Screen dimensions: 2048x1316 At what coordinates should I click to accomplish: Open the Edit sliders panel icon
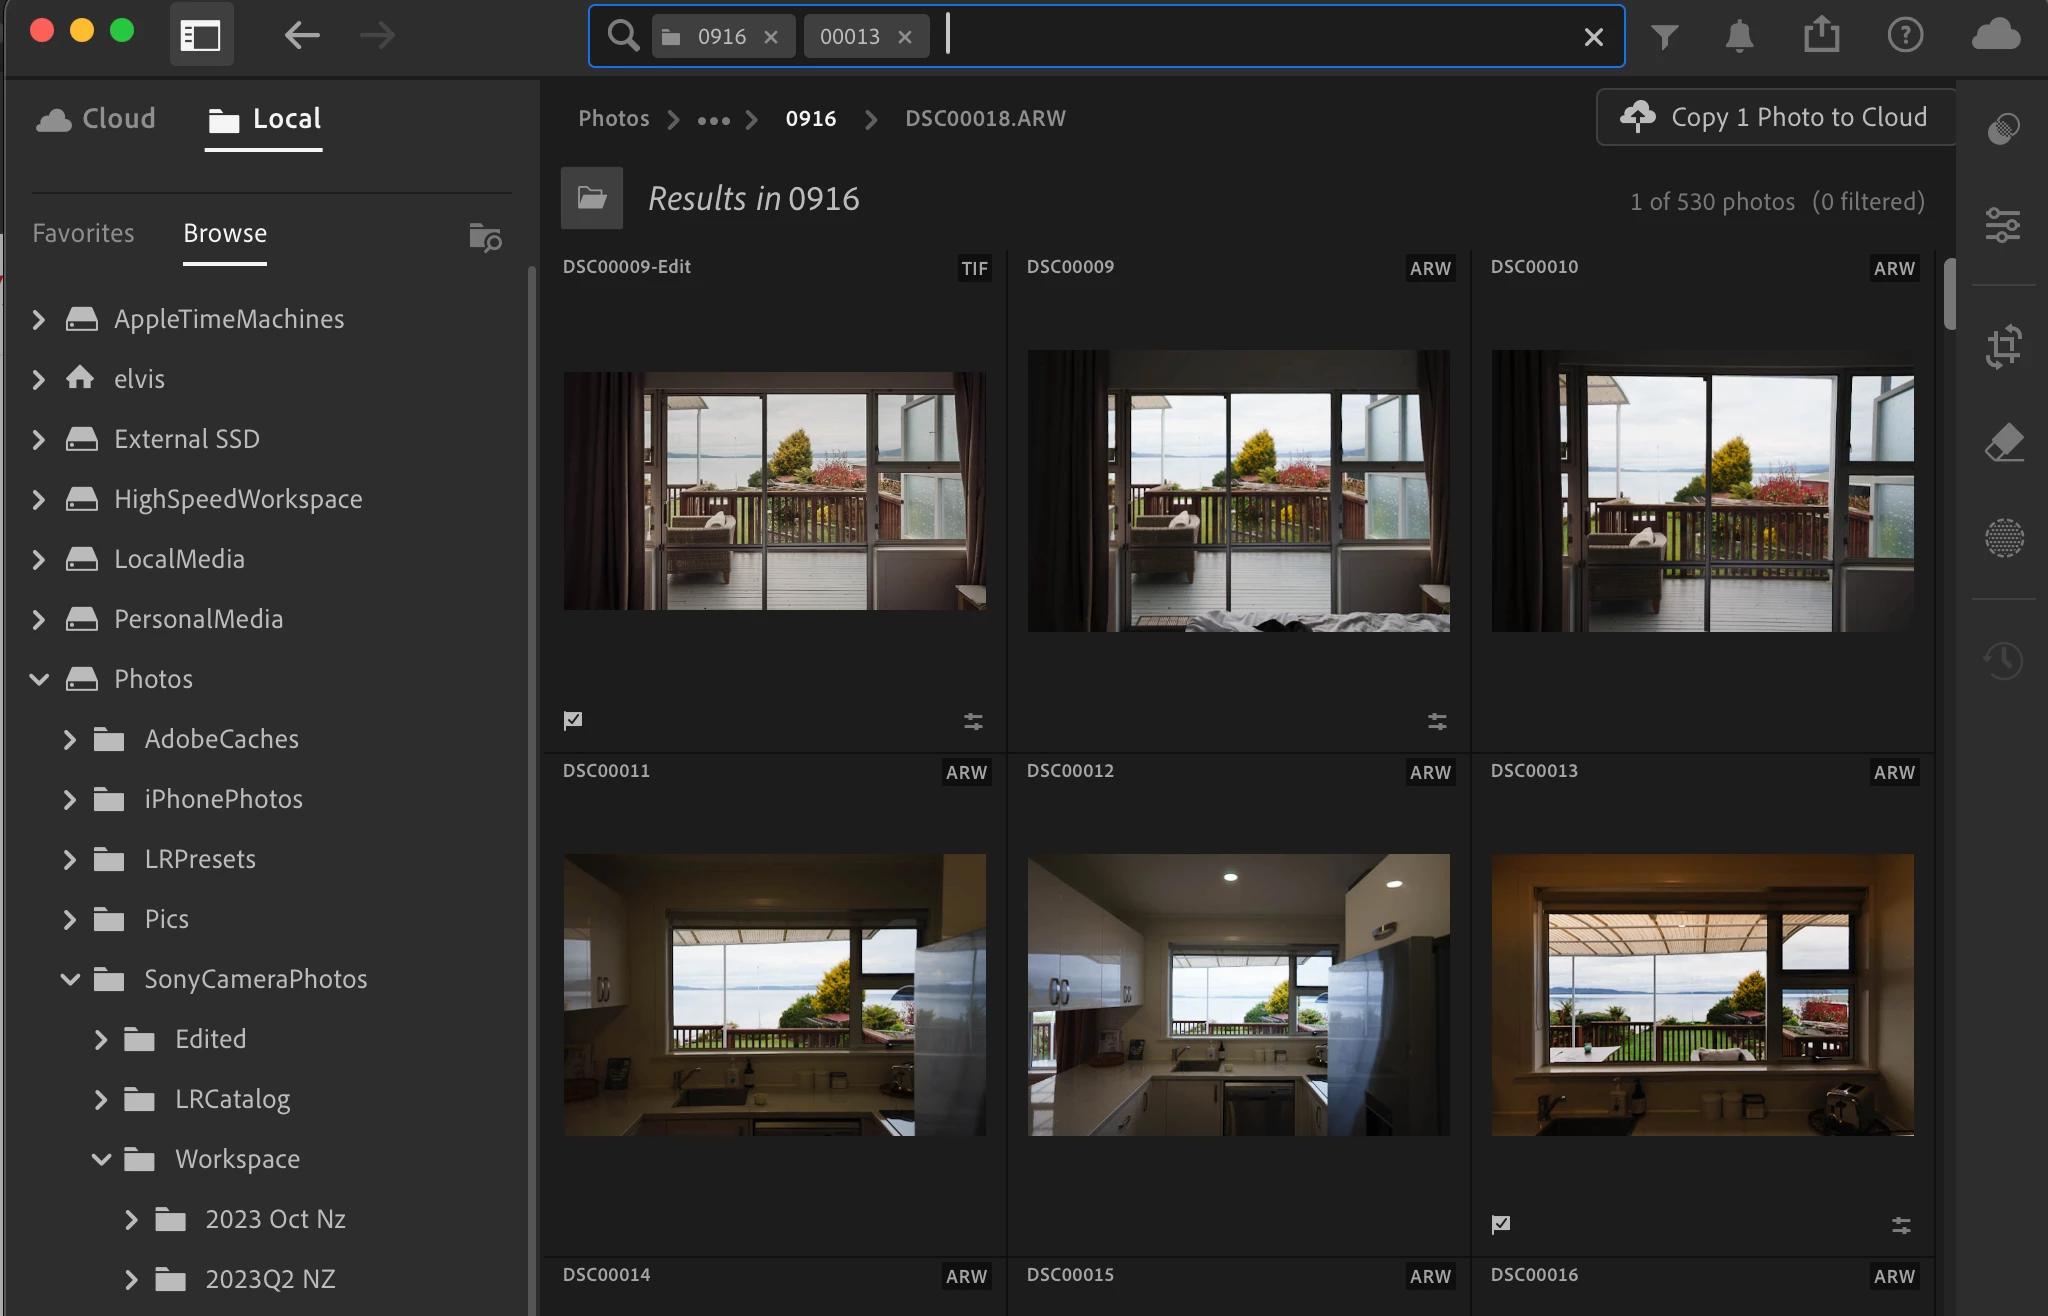(x=2003, y=225)
